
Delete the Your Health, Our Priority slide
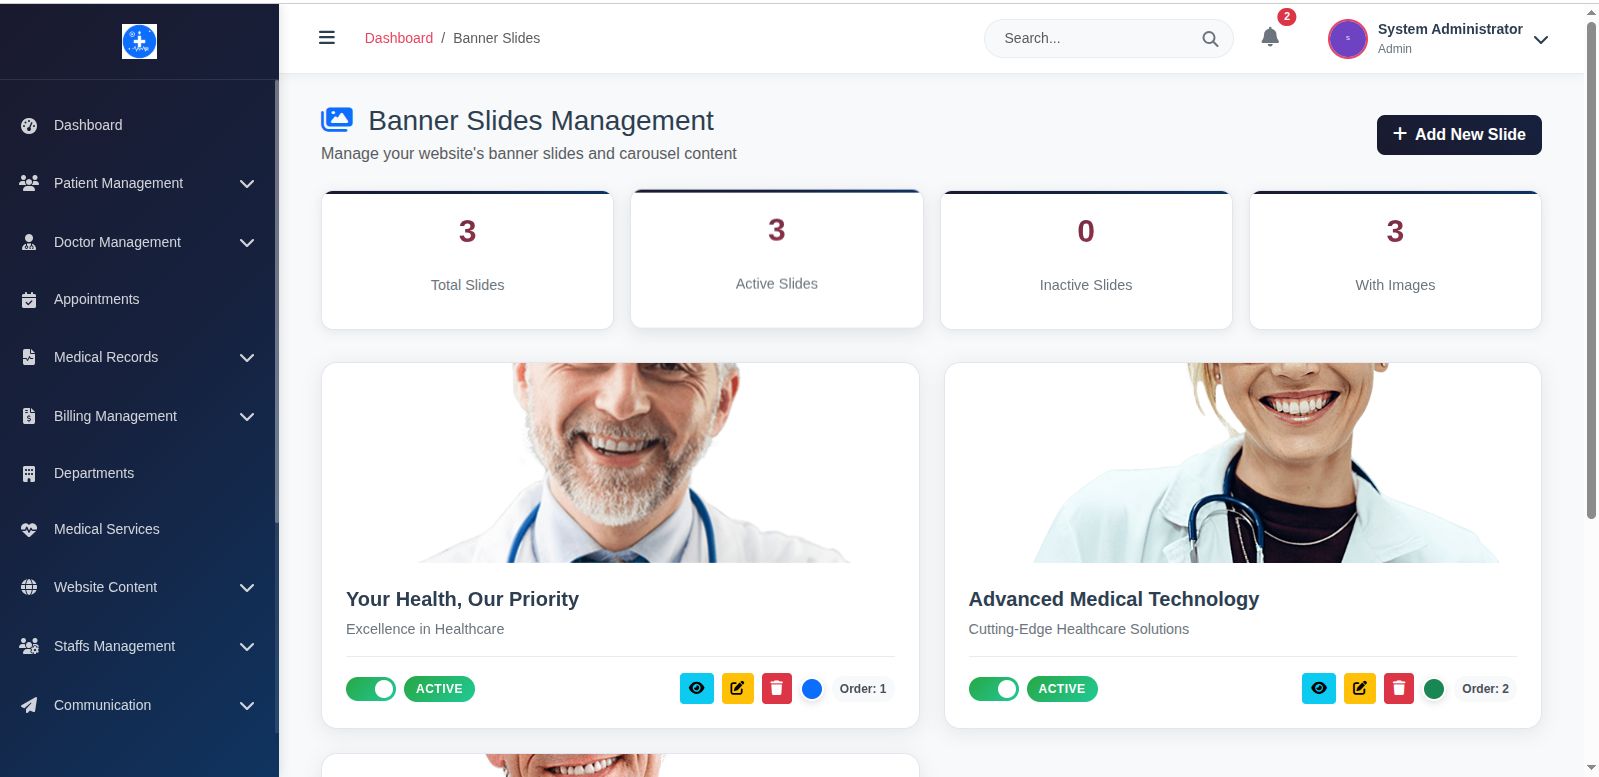777,688
